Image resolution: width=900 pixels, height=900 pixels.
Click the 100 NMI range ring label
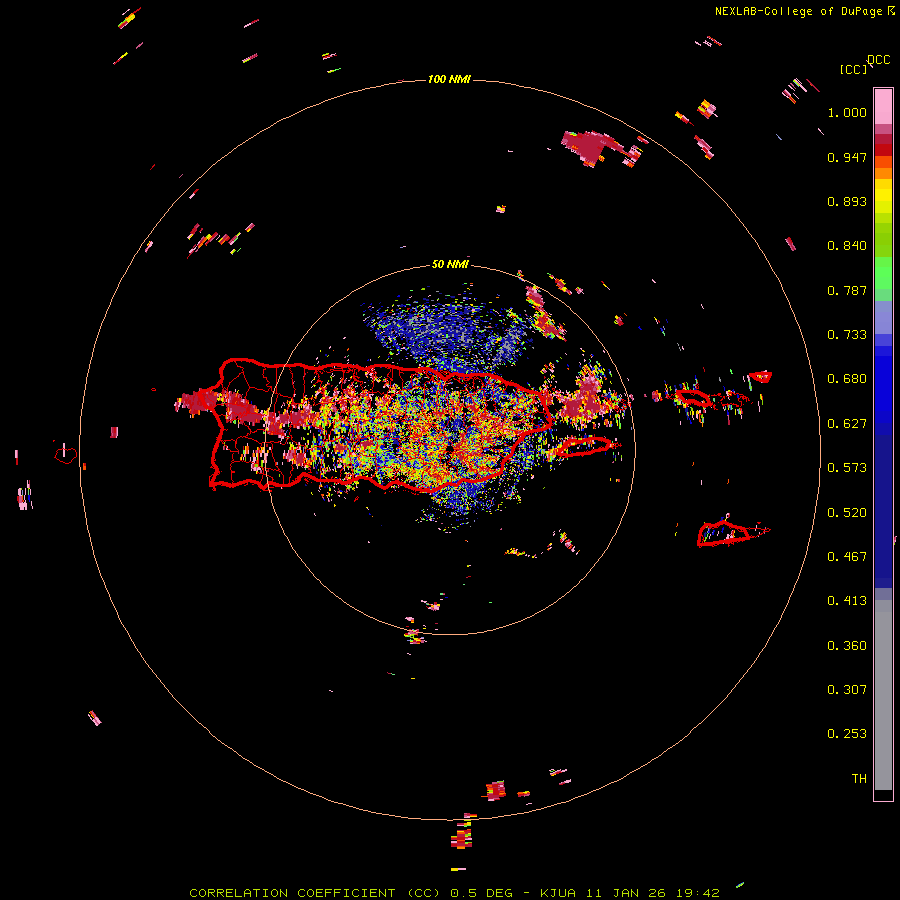pyautogui.click(x=449, y=79)
